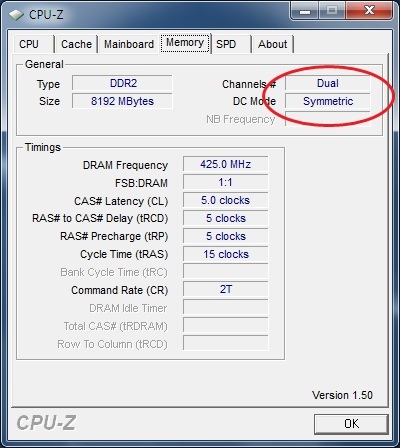Go to the SPD tab

[231, 44]
